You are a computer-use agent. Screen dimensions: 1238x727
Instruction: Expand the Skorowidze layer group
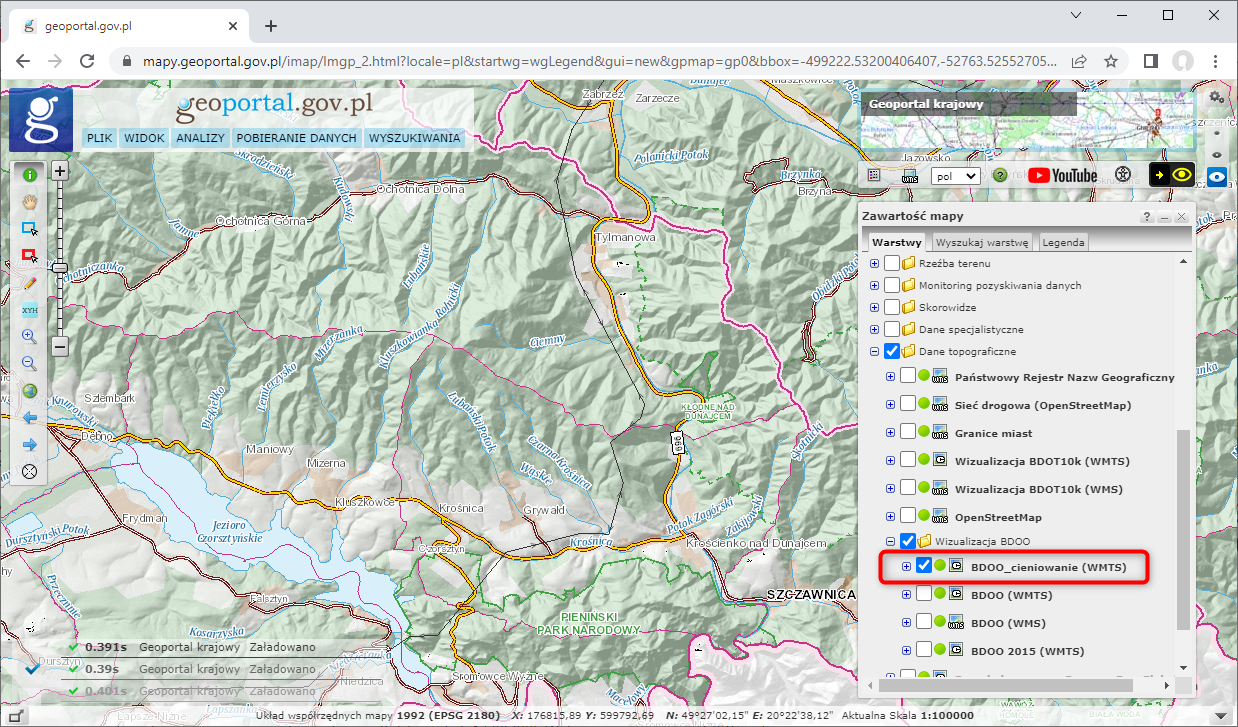[x=875, y=307]
